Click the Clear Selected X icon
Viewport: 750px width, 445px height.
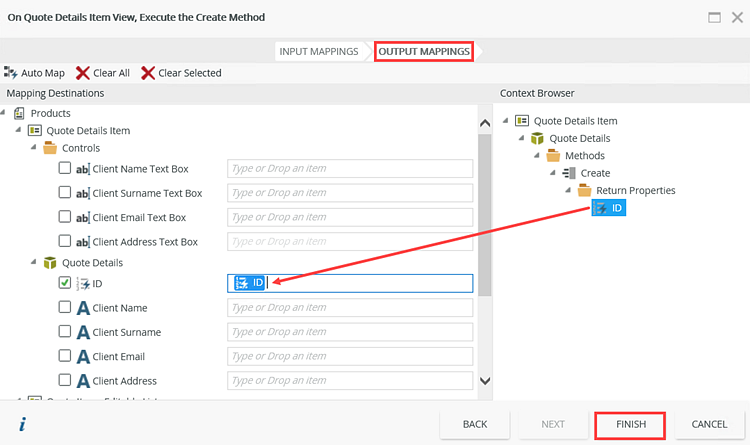[x=148, y=73]
